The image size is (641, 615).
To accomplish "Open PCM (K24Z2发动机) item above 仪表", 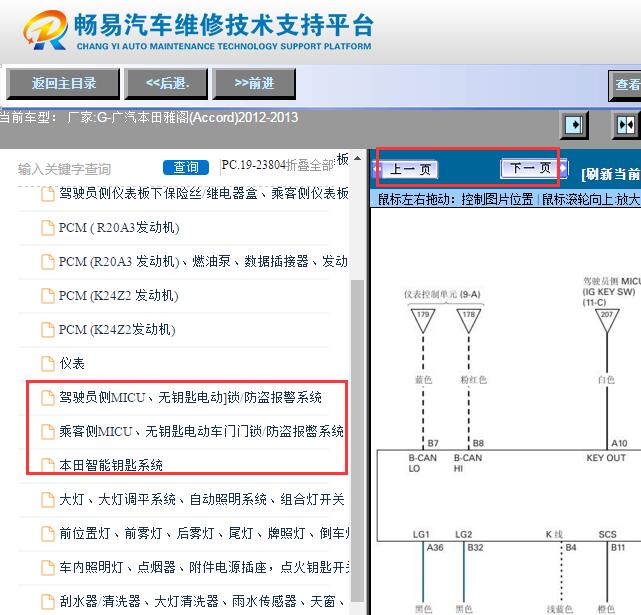I will [x=117, y=329].
